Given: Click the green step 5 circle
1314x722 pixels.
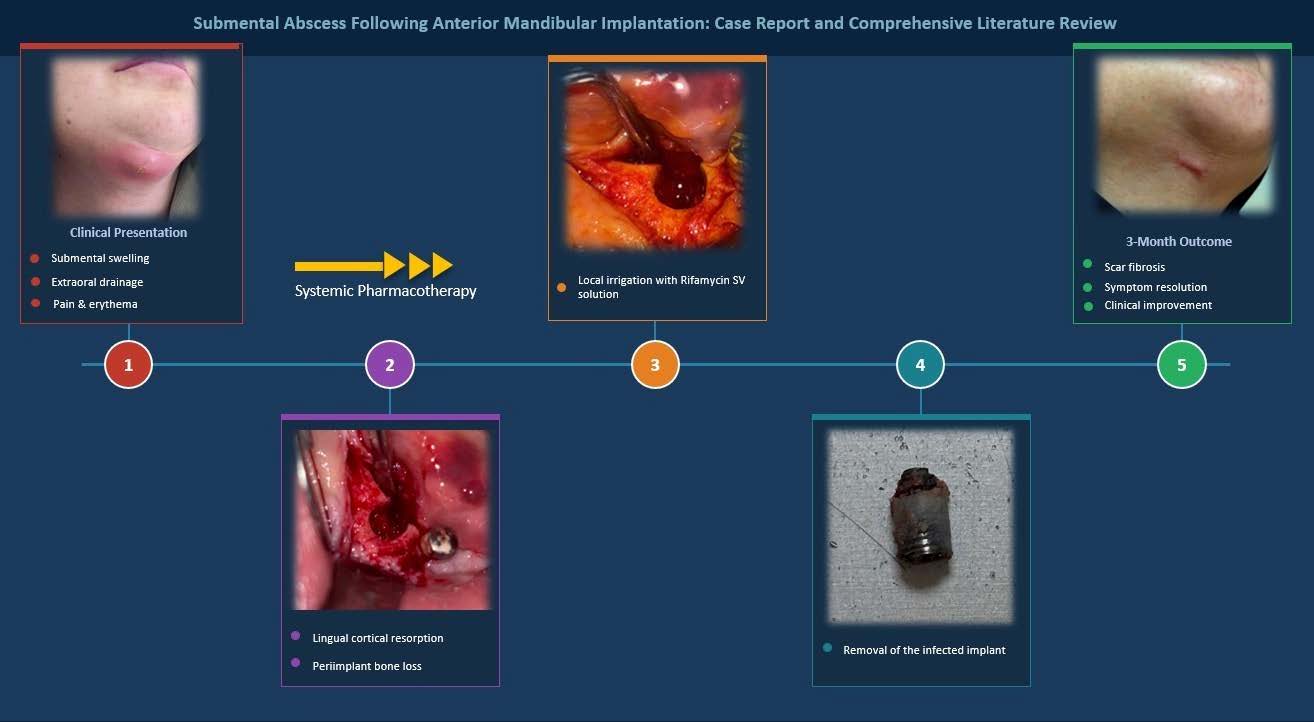Looking at the screenshot, I should pyautogui.click(x=1182, y=365).
